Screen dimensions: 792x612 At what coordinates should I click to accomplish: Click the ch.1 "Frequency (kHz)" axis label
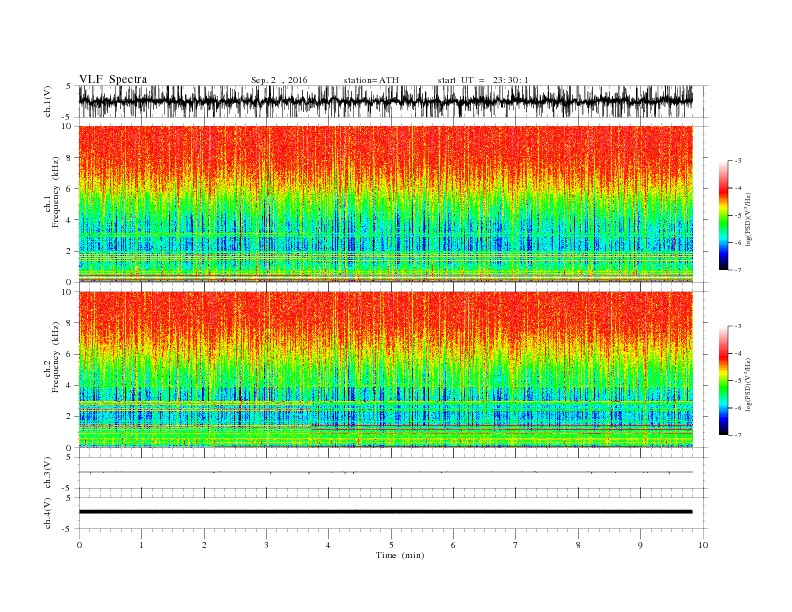56,192
